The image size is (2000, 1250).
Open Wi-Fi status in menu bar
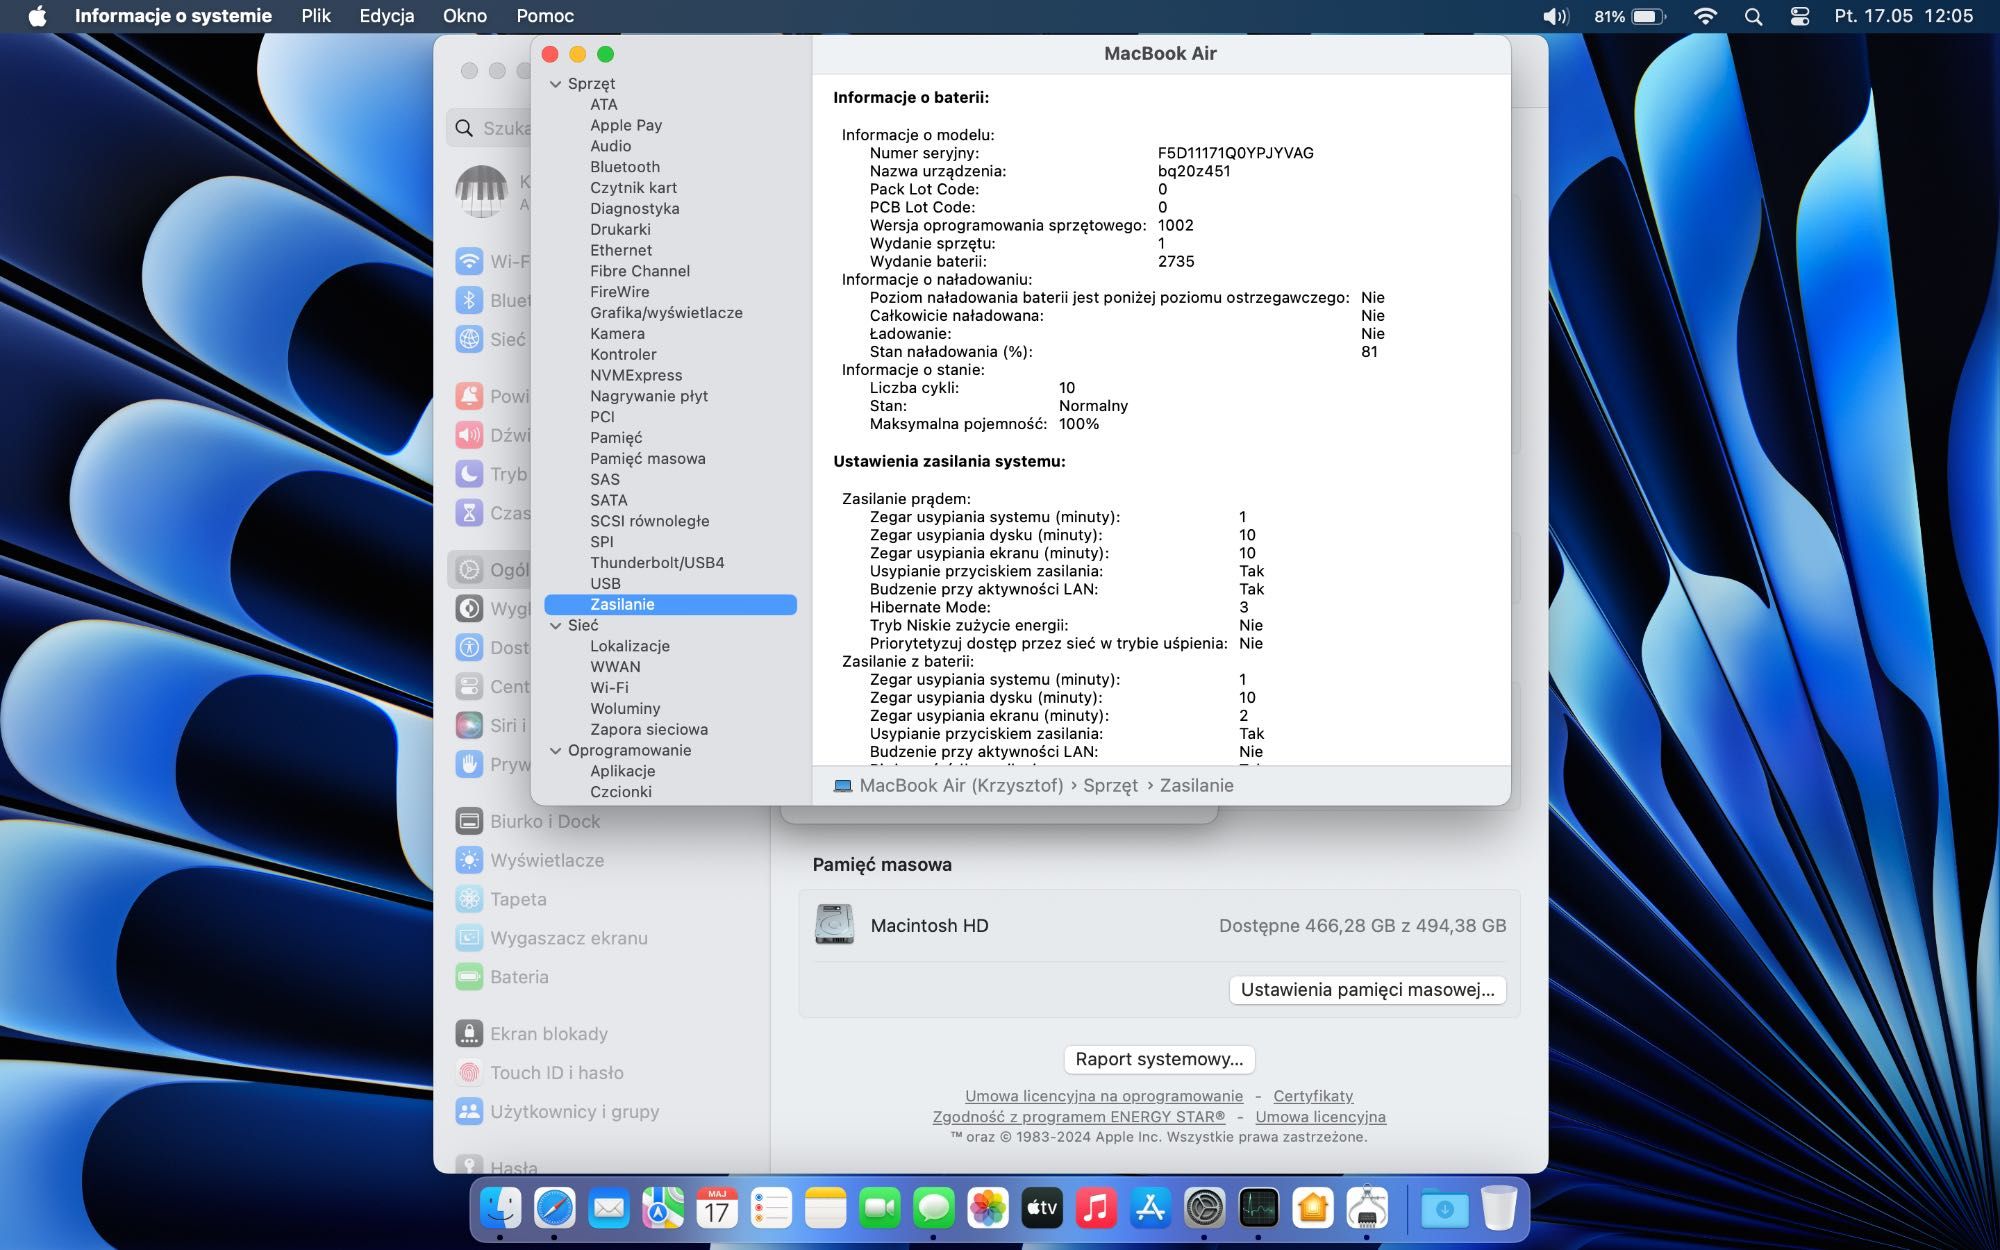(x=1705, y=16)
